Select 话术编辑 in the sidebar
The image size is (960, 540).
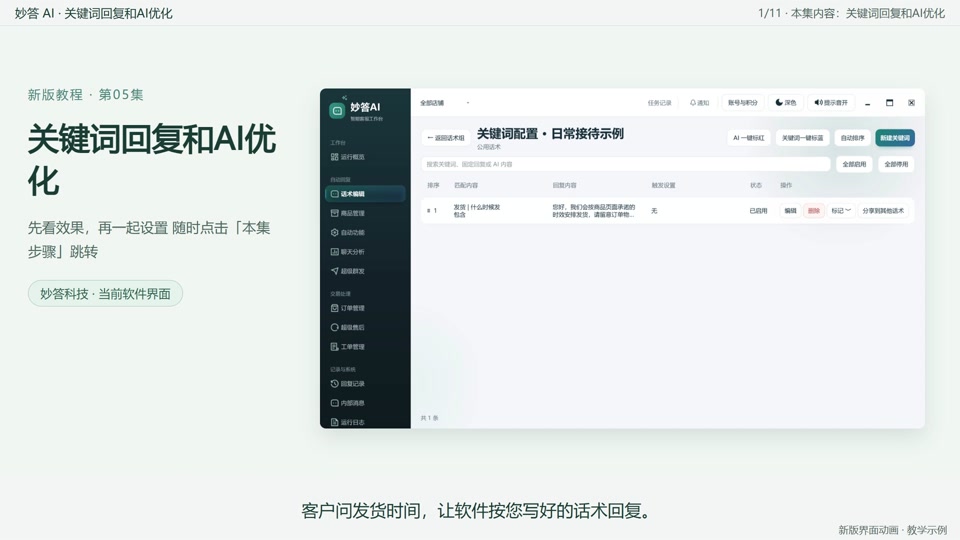tap(365, 193)
